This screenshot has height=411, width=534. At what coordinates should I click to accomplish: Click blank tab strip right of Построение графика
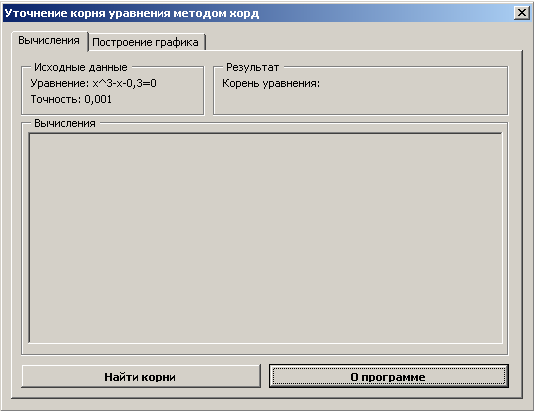pyautogui.click(x=363, y=42)
